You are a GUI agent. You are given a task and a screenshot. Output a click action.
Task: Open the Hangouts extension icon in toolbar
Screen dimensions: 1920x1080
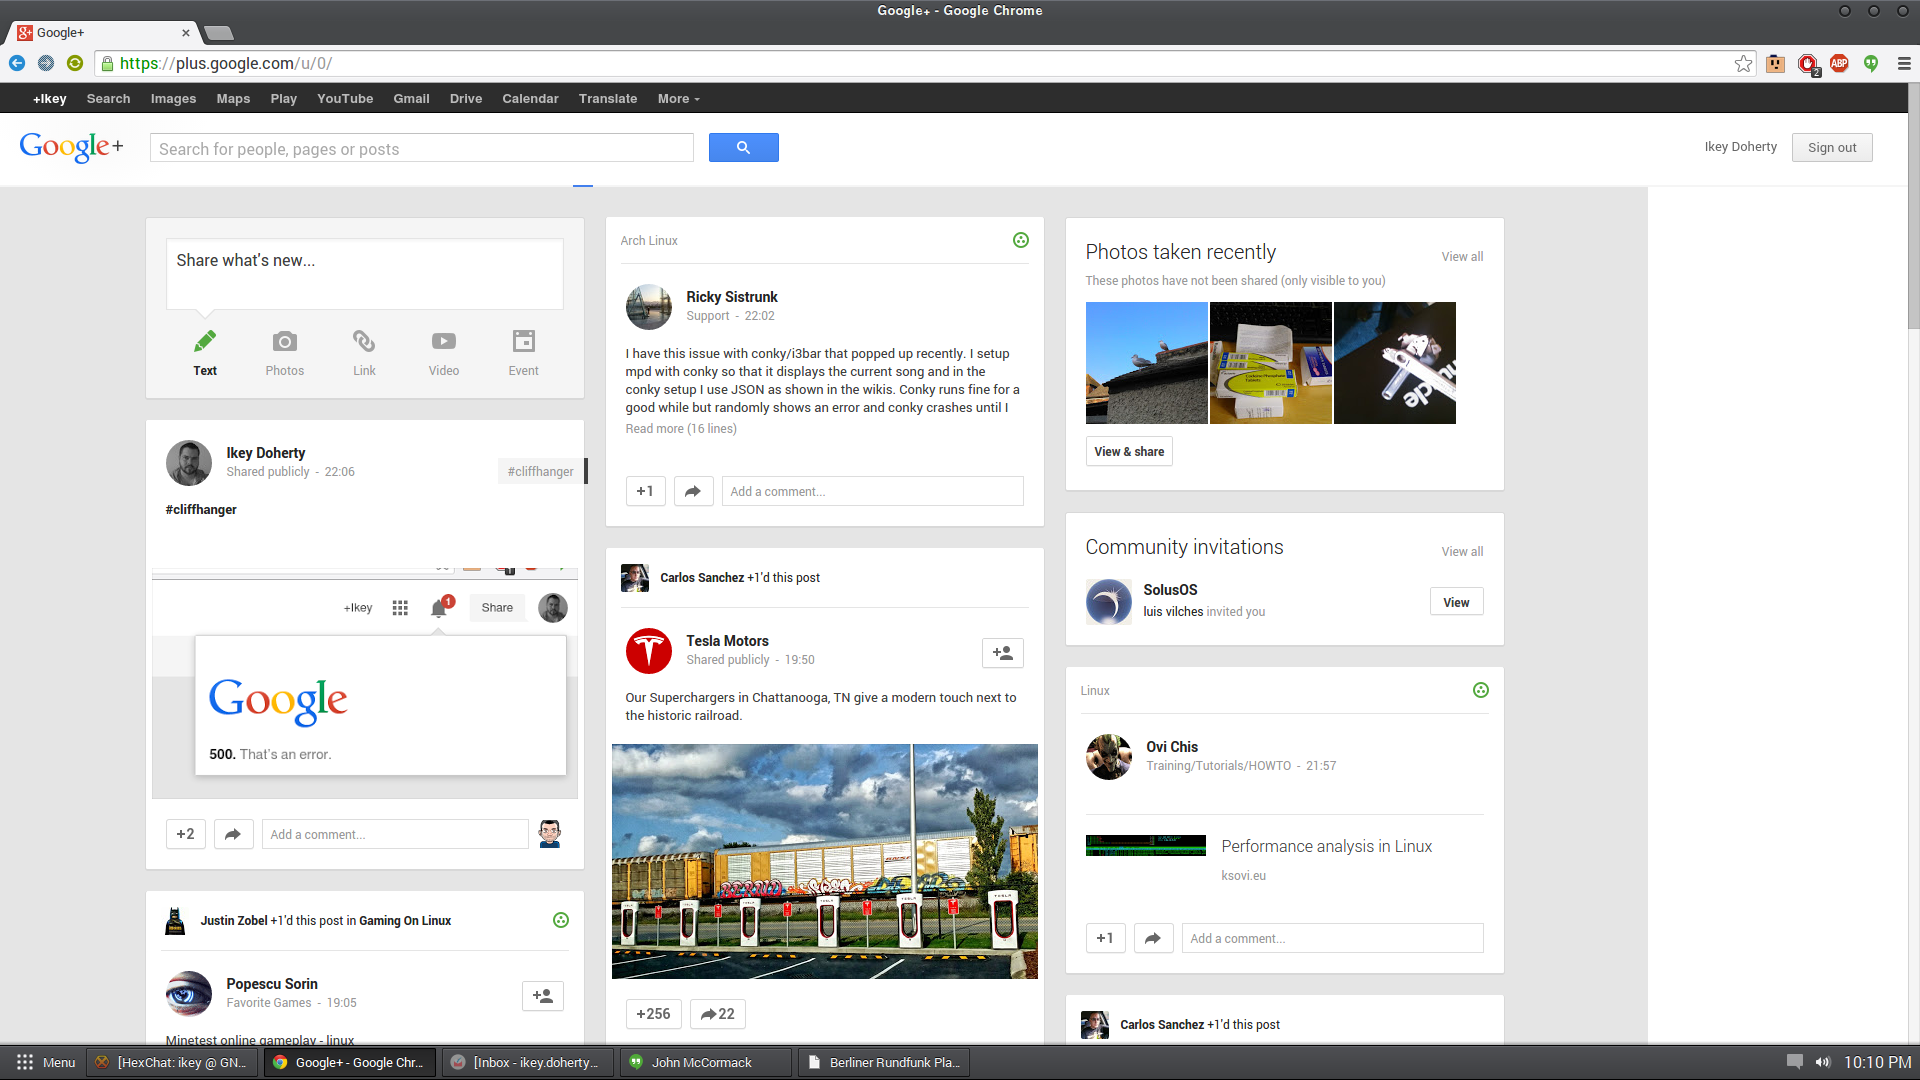tap(1871, 63)
